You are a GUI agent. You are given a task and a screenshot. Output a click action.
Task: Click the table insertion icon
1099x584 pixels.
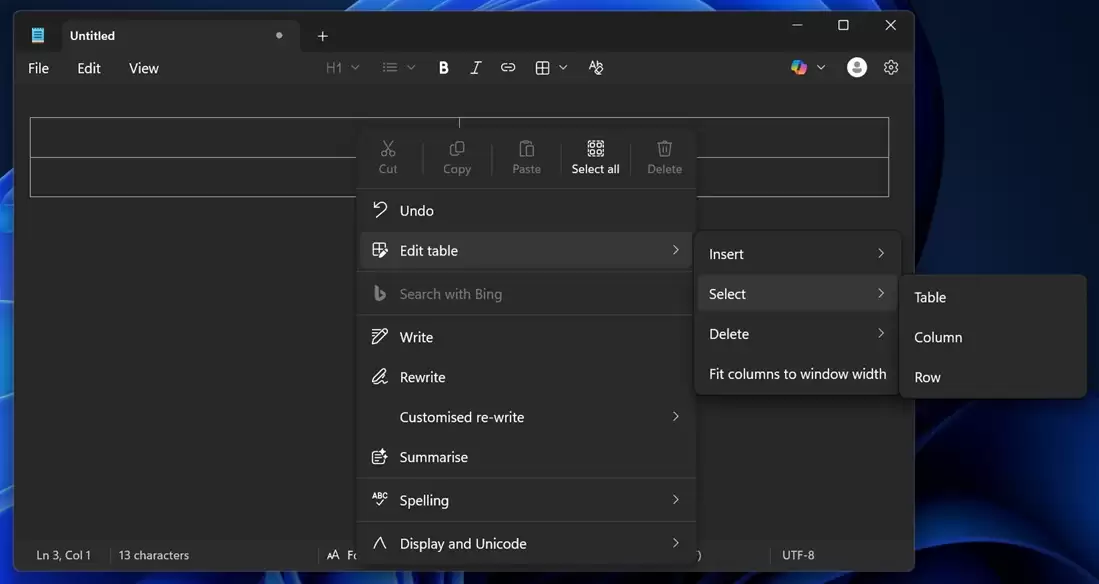click(542, 66)
